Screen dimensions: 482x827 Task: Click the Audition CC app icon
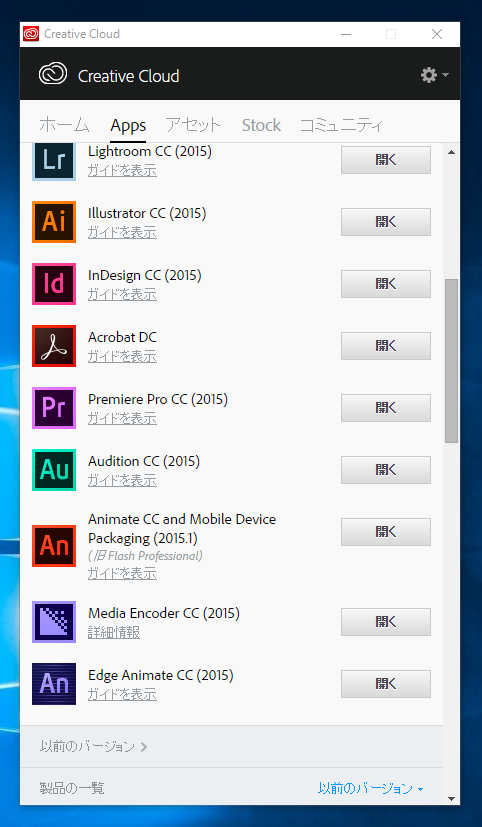(x=54, y=470)
